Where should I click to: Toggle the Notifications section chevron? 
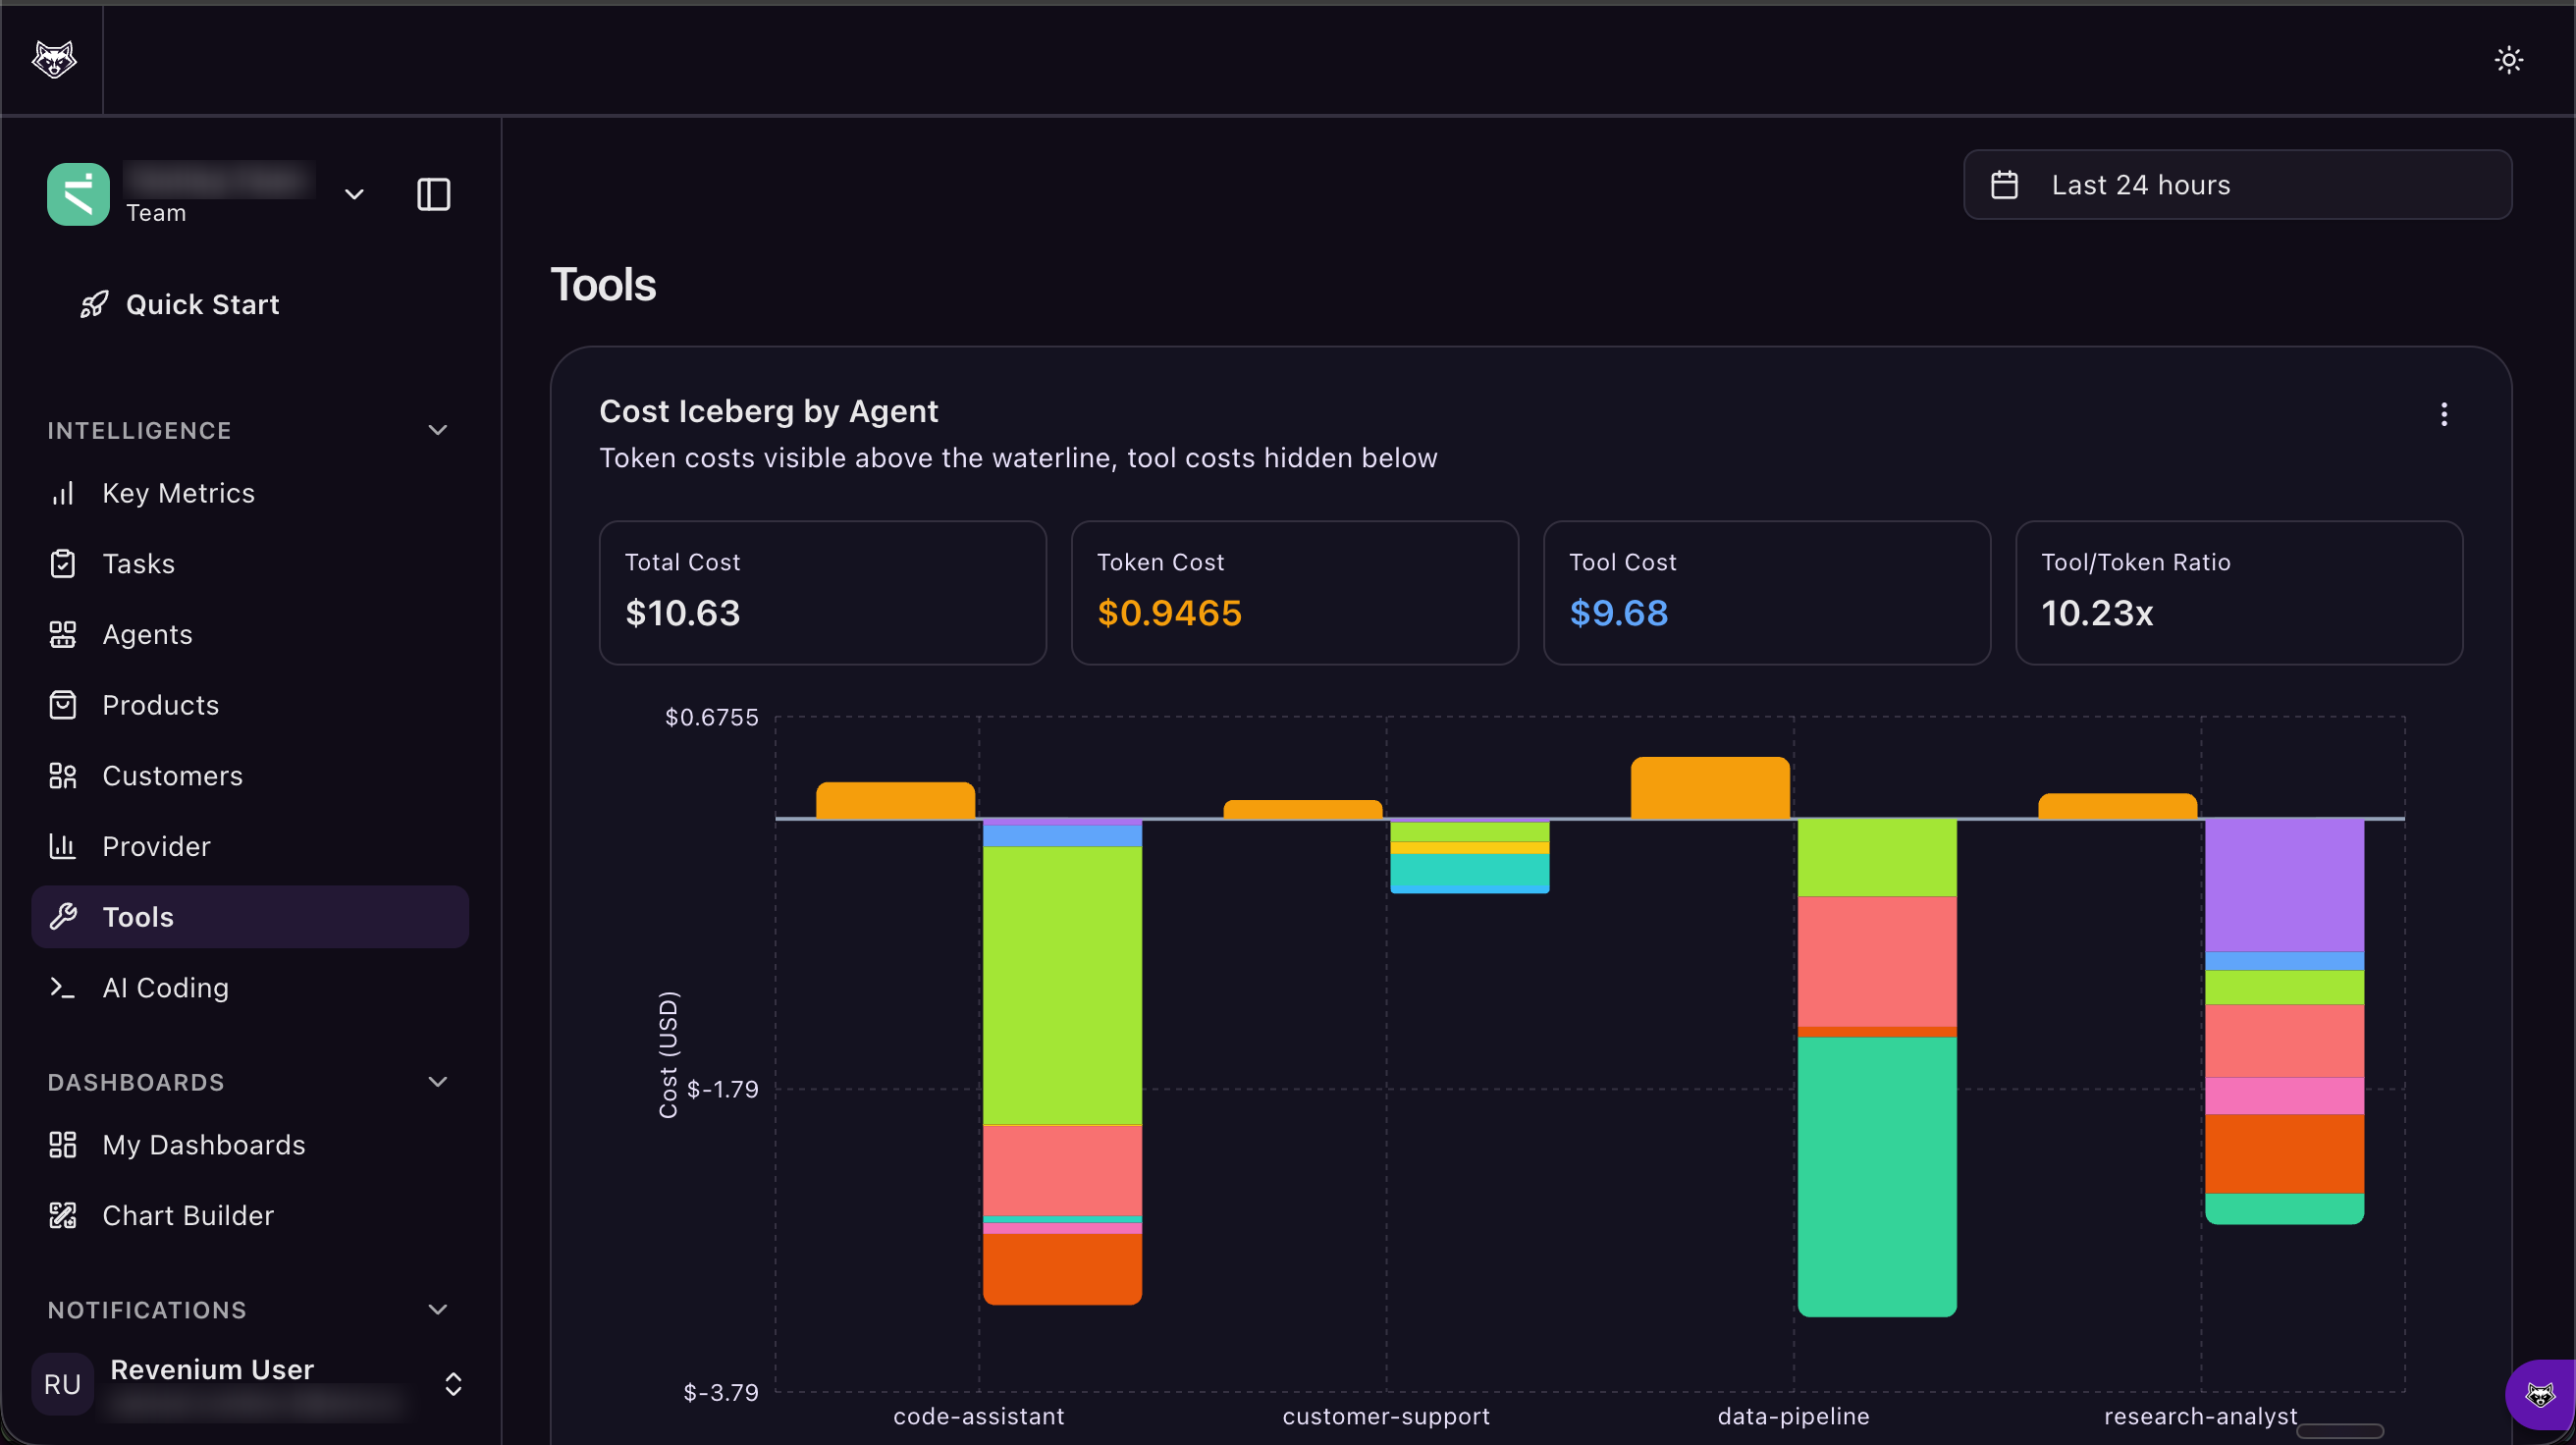[437, 1310]
